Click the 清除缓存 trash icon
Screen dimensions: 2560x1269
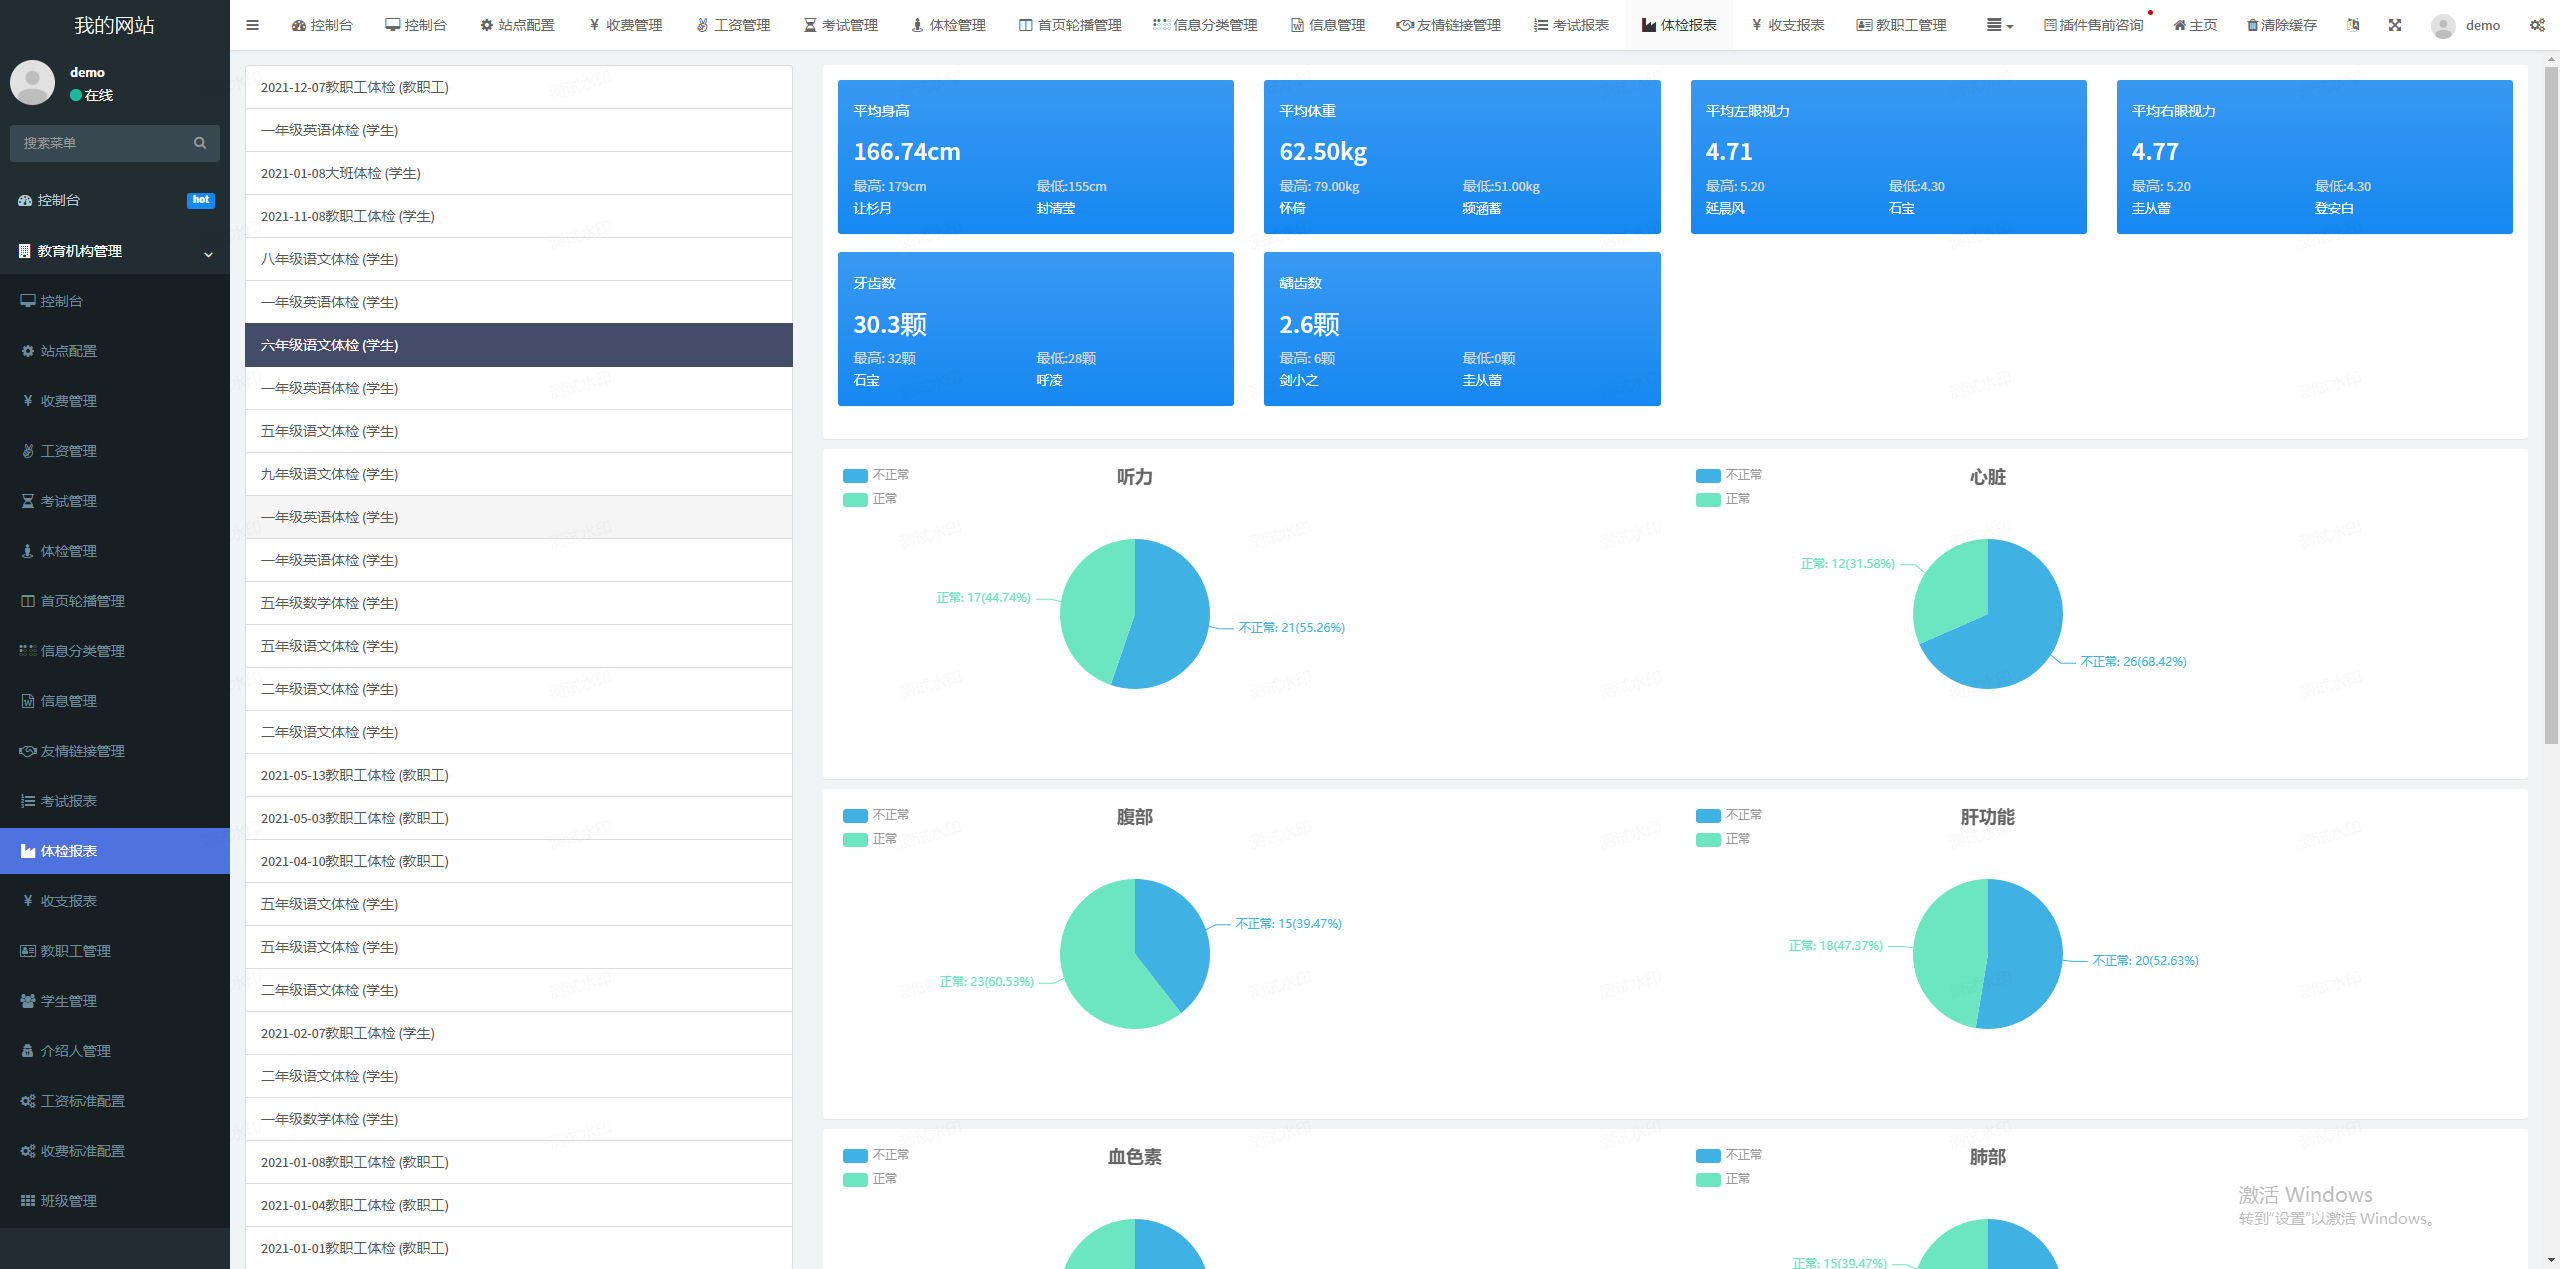pos(2253,25)
